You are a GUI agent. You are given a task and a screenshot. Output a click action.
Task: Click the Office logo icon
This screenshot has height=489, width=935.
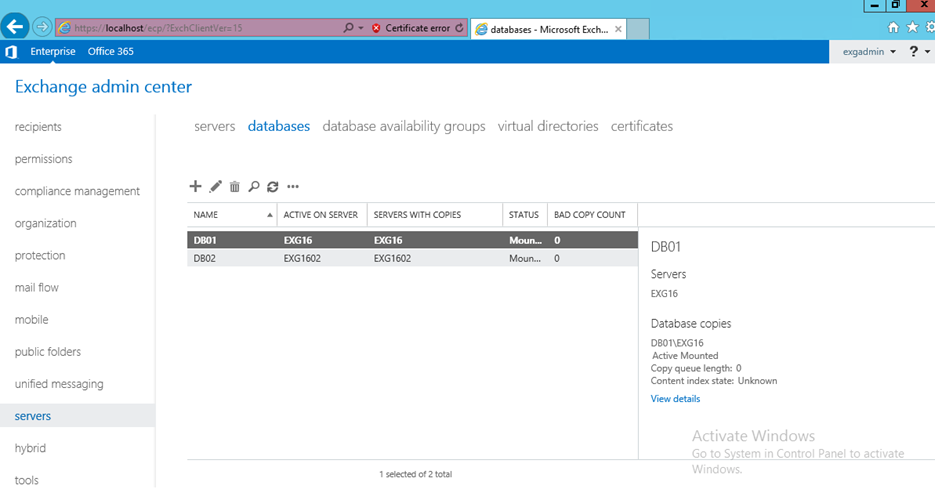click(x=11, y=52)
